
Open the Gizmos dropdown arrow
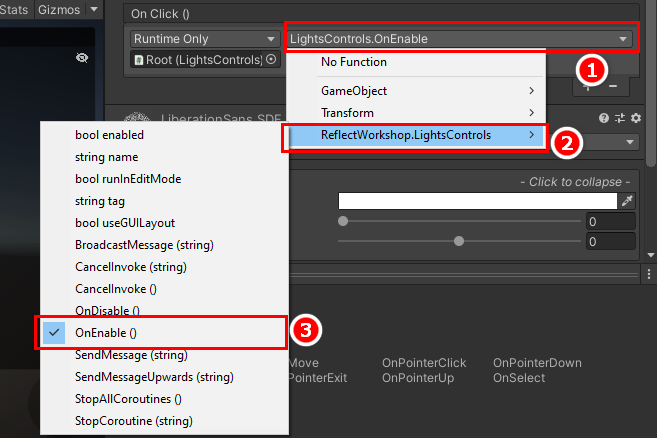[94, 9]
